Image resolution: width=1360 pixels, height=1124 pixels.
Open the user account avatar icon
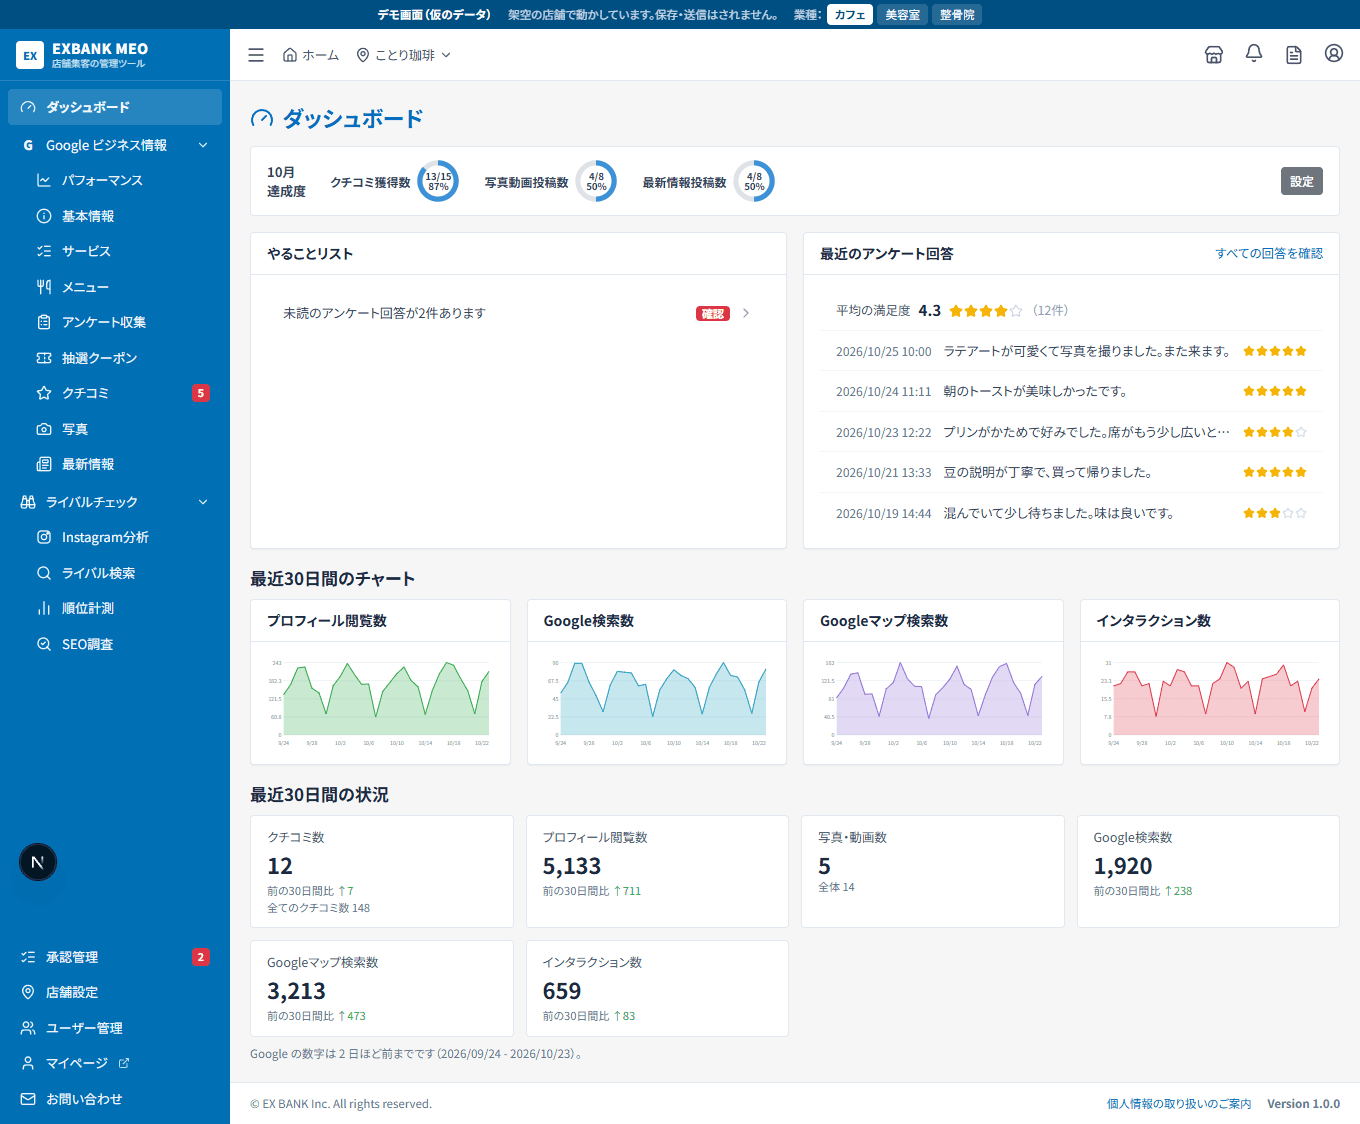1334,54
